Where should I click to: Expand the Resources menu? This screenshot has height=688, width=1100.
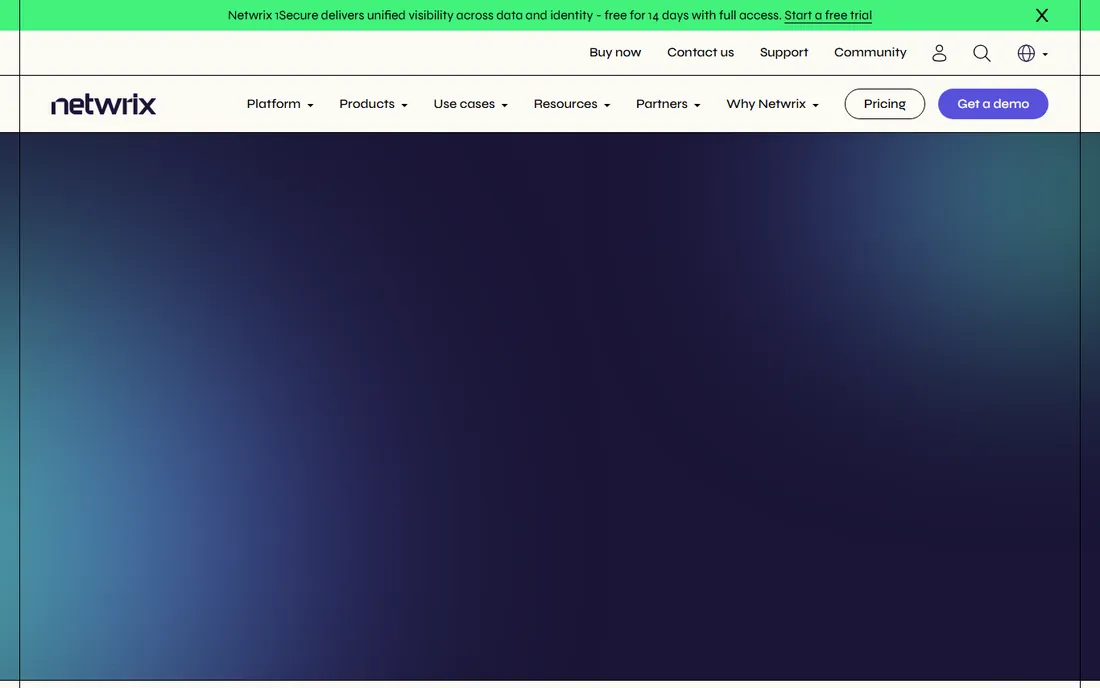(x=572, y=104)
